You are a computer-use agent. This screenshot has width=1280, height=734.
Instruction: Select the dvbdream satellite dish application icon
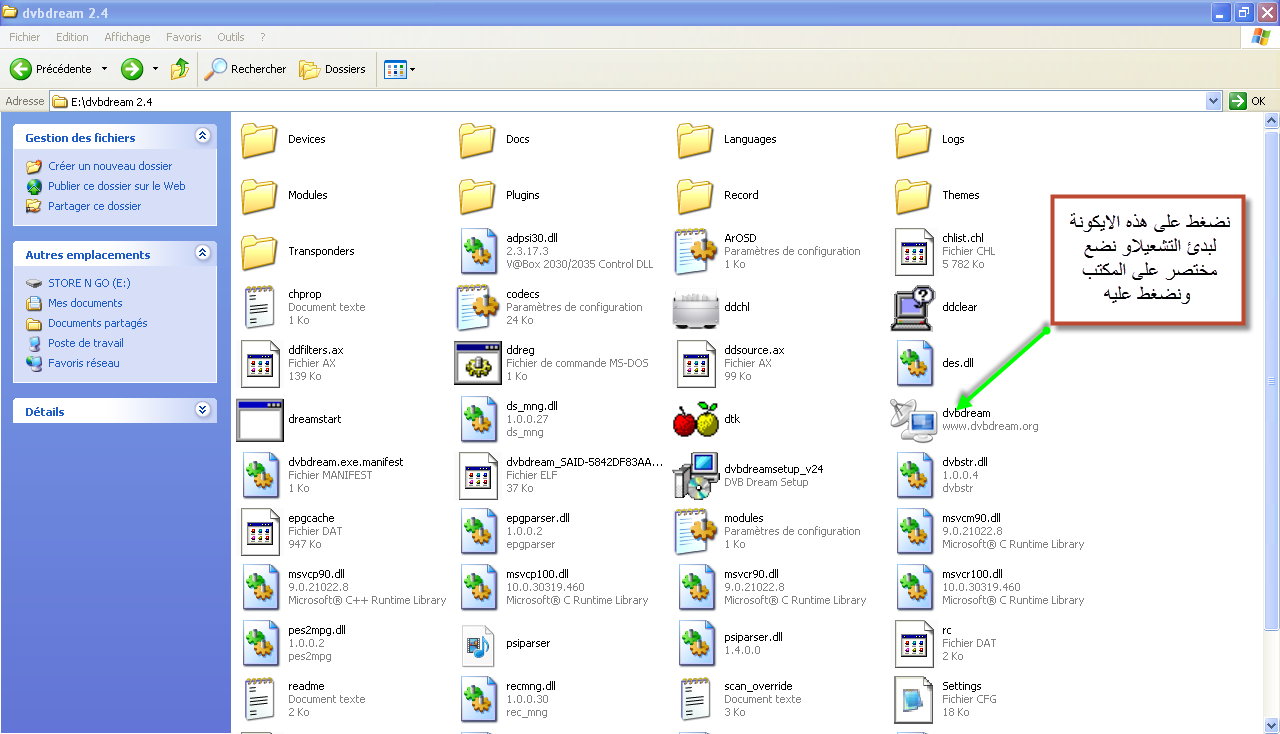(912, 420)
